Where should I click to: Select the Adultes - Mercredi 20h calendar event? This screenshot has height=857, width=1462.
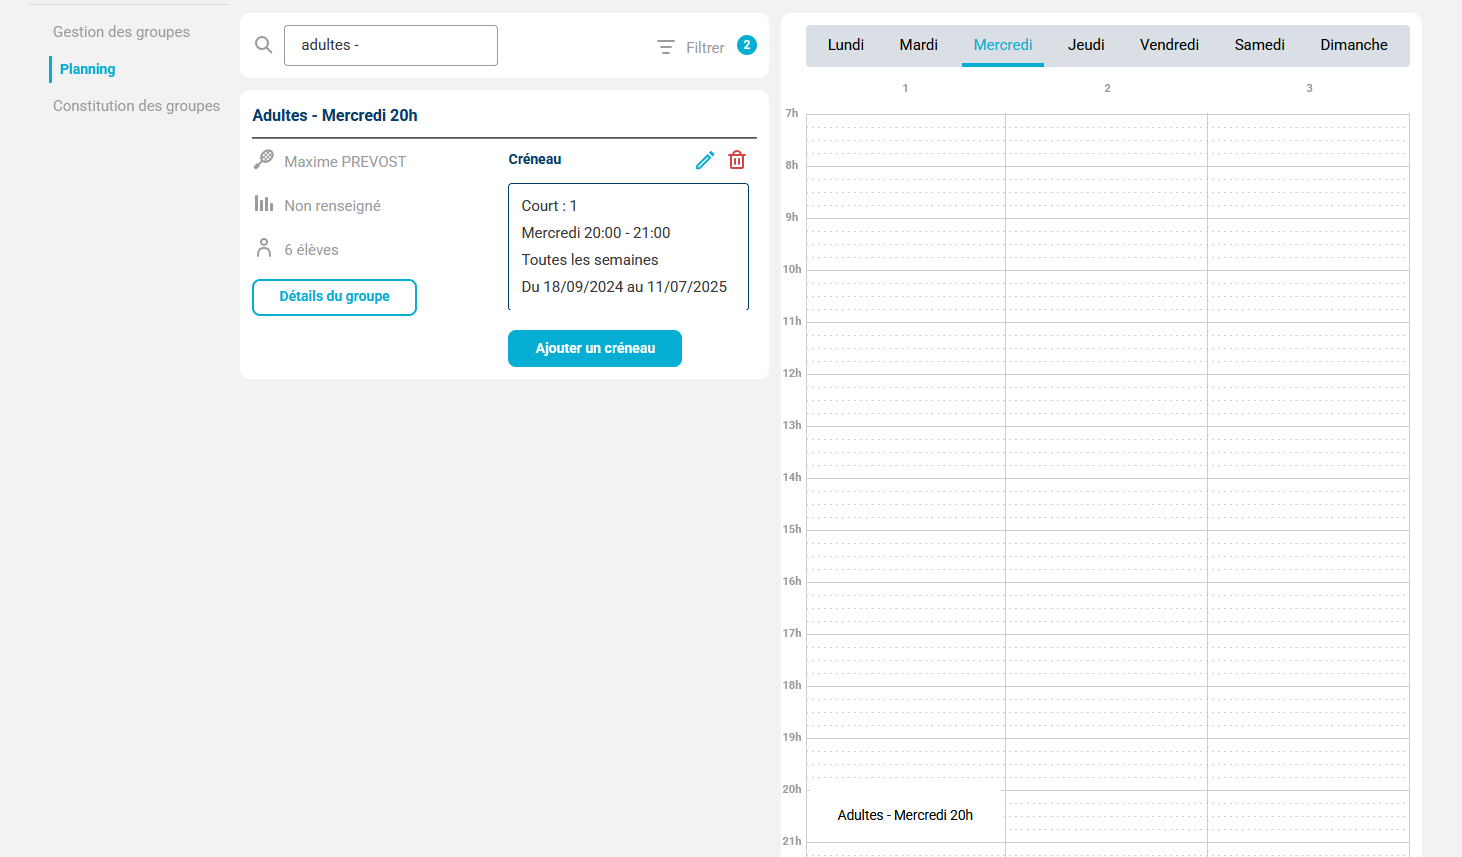[905, 815]
